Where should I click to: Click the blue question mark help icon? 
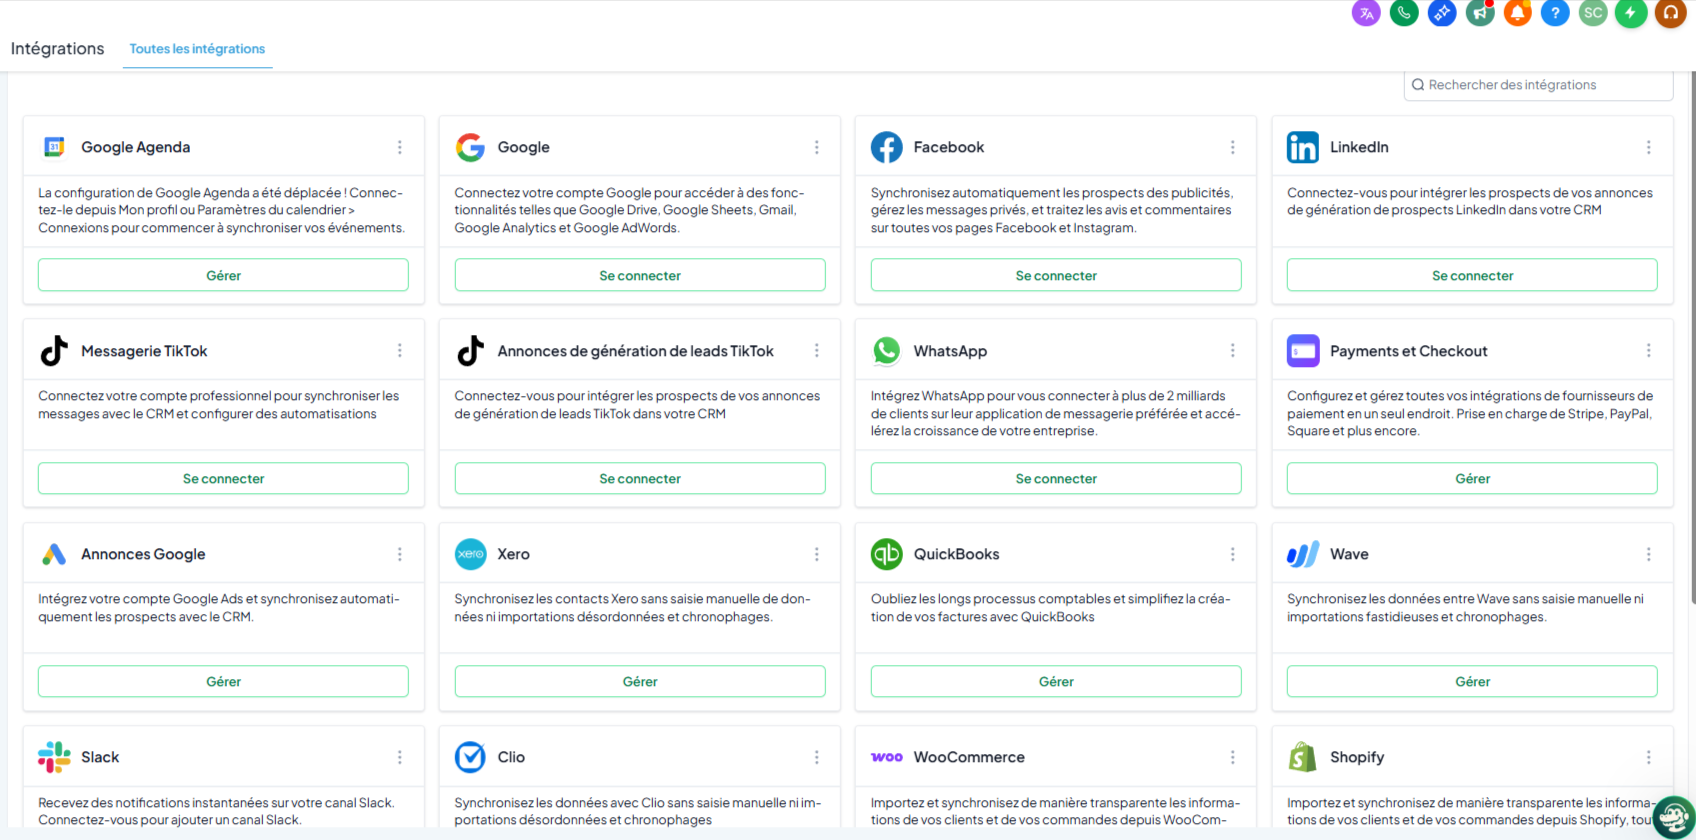click(1555, 13)
